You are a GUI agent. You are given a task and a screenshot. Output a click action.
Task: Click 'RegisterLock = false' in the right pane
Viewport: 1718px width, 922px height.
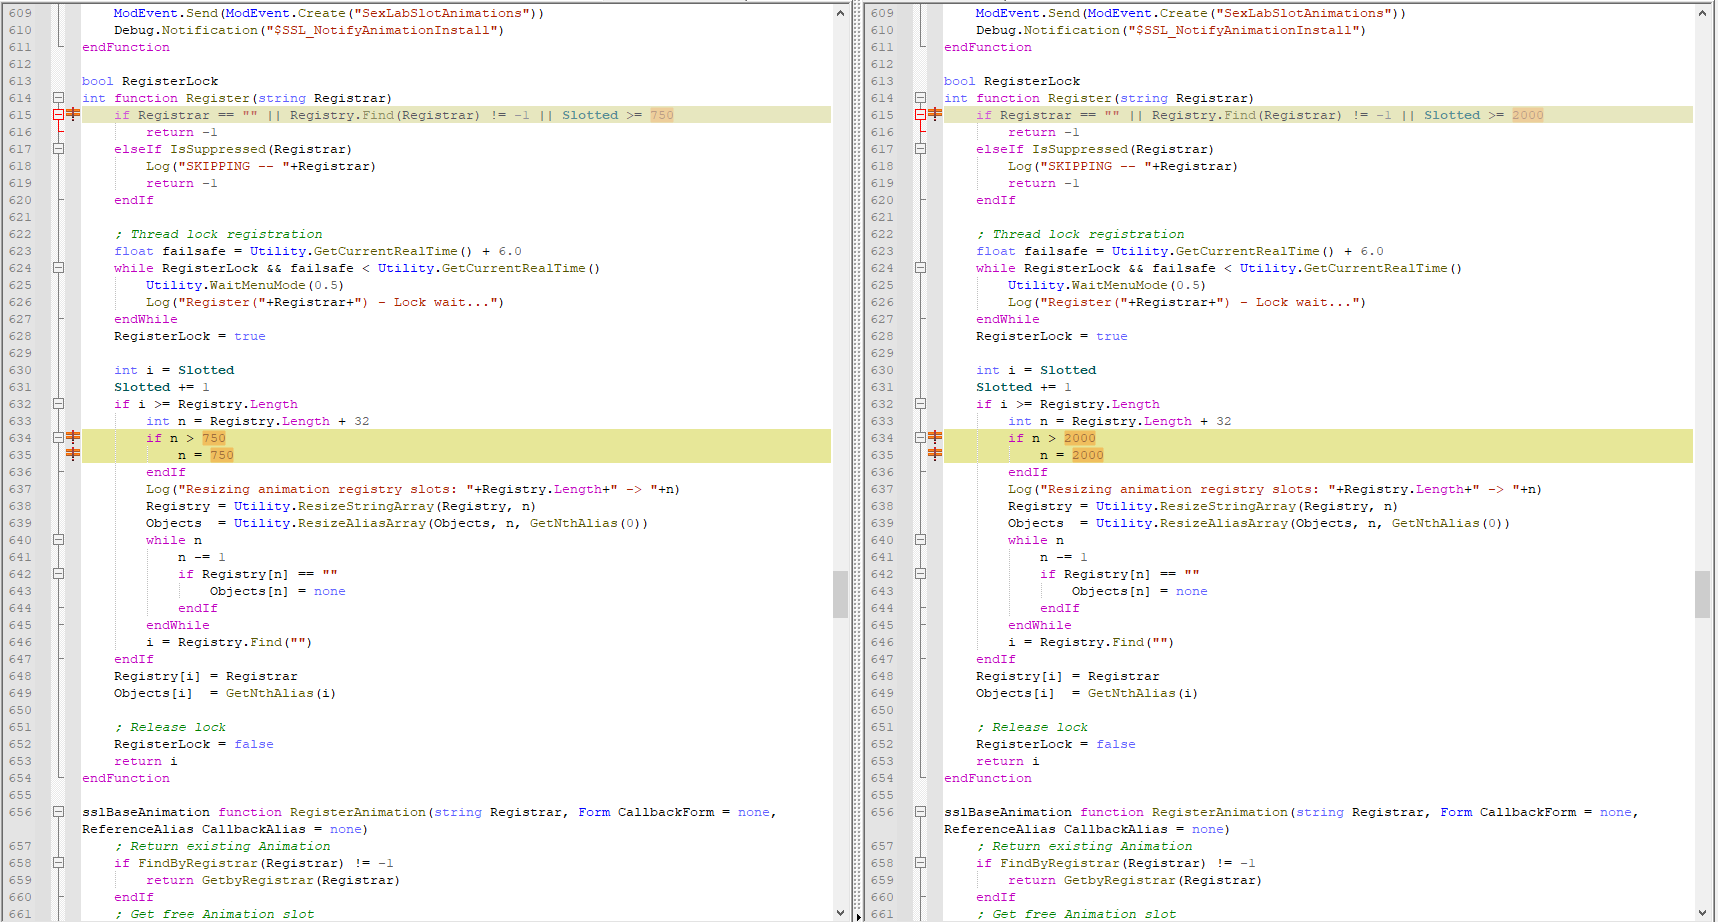coord(1056,744)
